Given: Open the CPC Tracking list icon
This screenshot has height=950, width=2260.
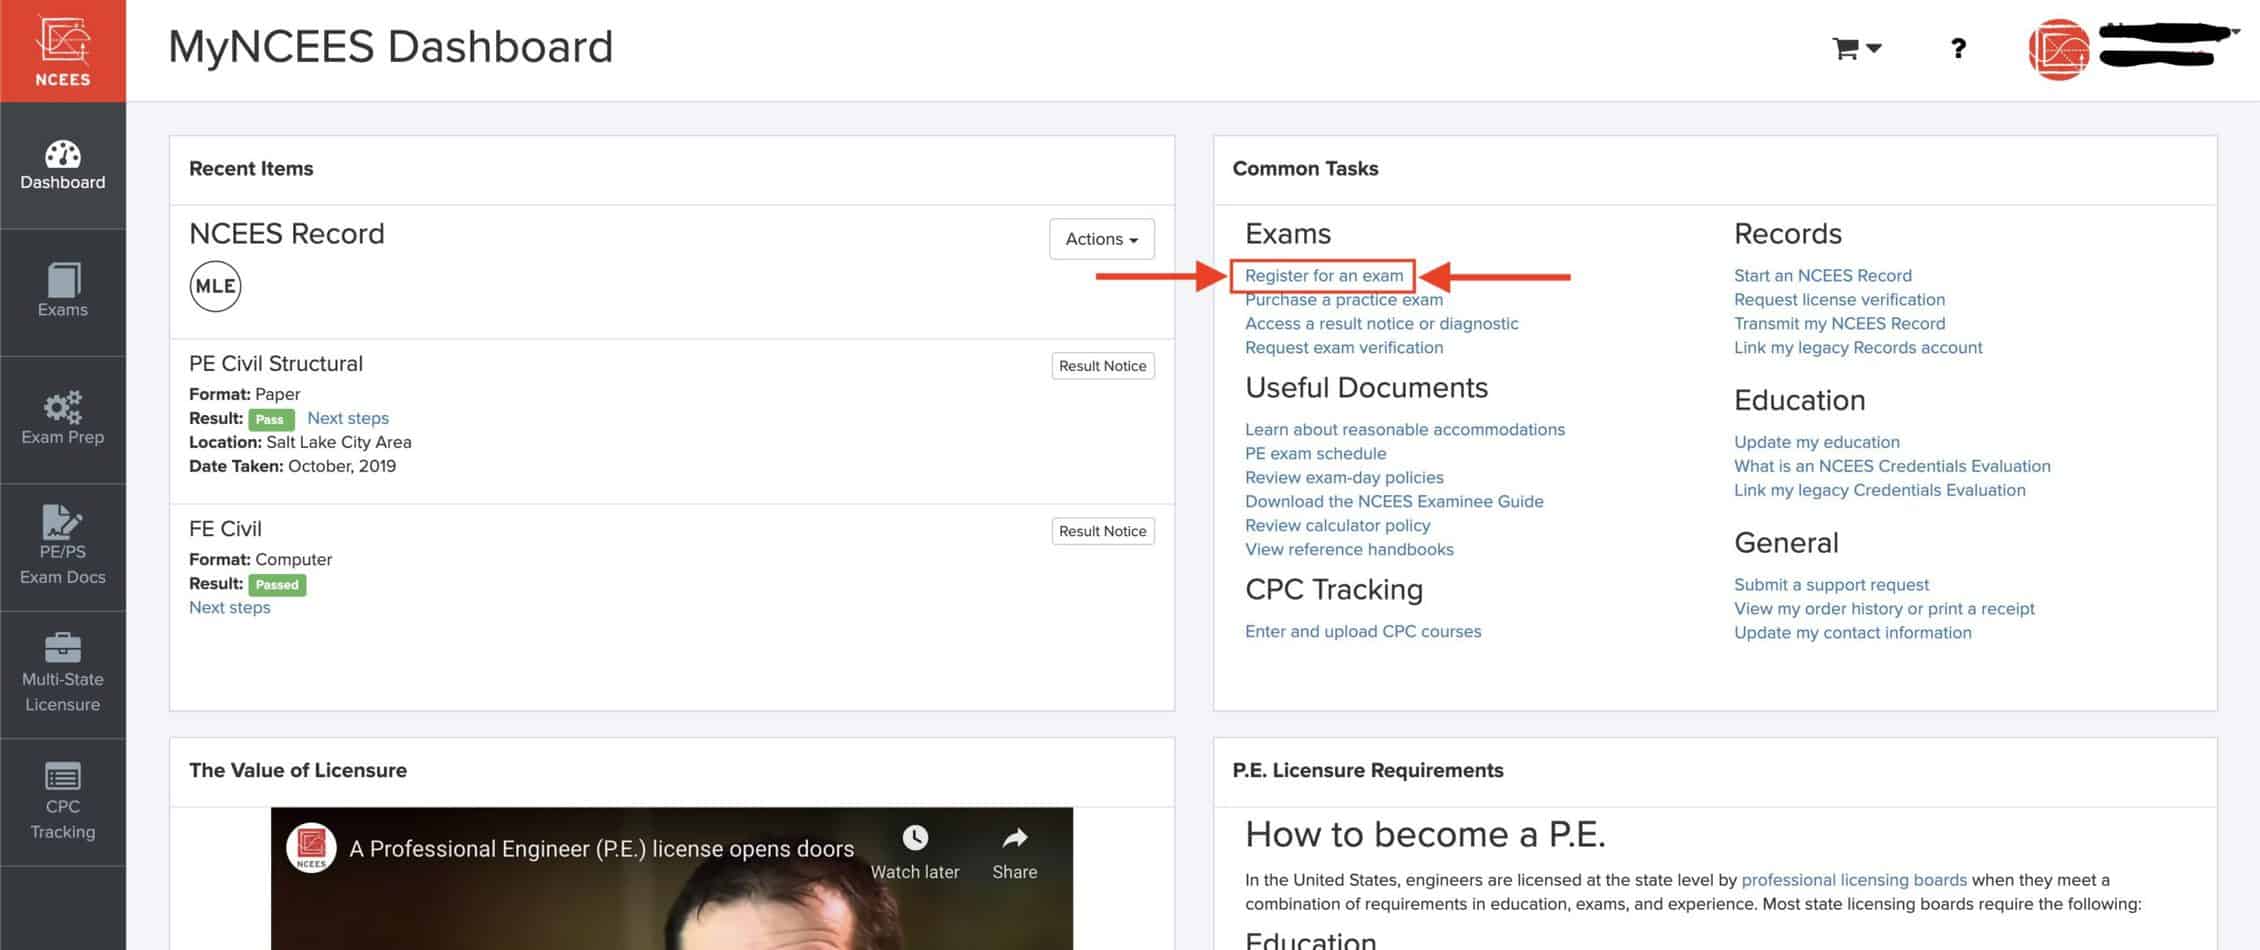Looking at the screenshot, I should point(63,775).
